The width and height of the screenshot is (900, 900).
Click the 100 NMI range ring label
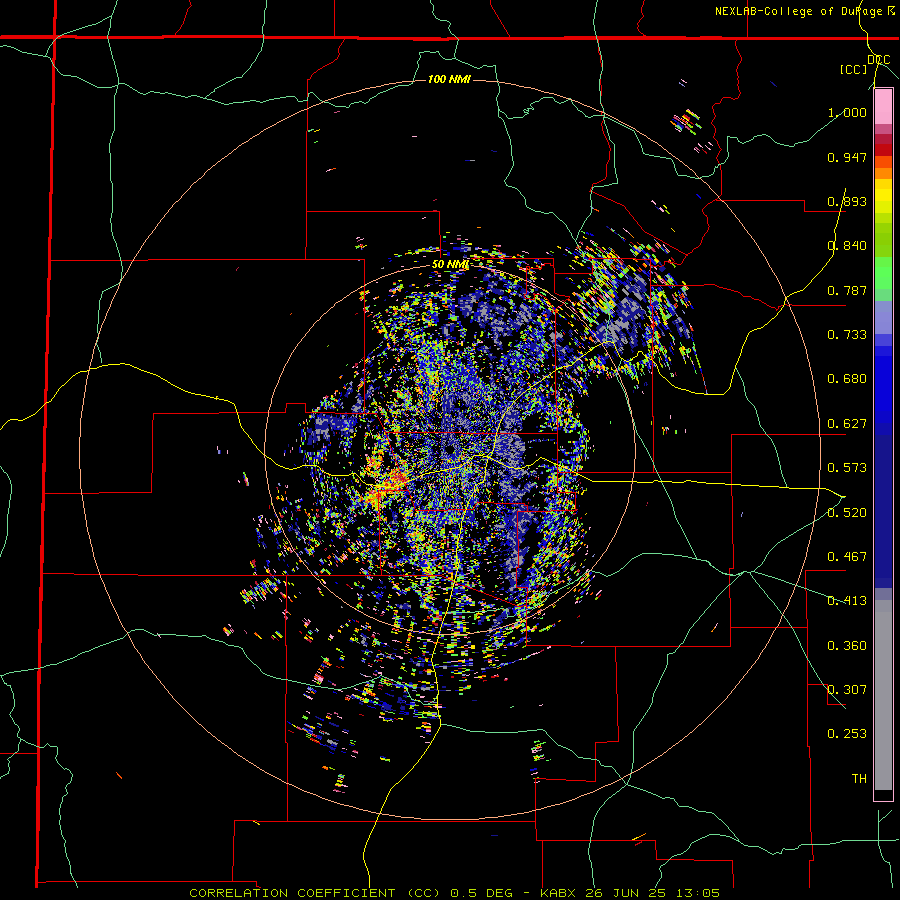(449, 79)
